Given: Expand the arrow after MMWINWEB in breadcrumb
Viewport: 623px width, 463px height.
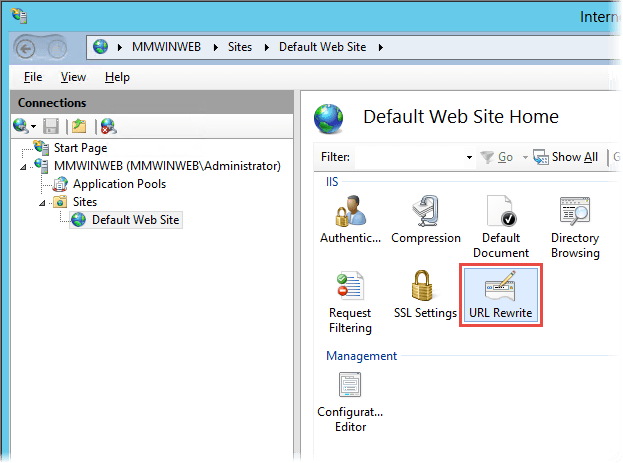Looking at the screenshot, I should coord(216,47).
